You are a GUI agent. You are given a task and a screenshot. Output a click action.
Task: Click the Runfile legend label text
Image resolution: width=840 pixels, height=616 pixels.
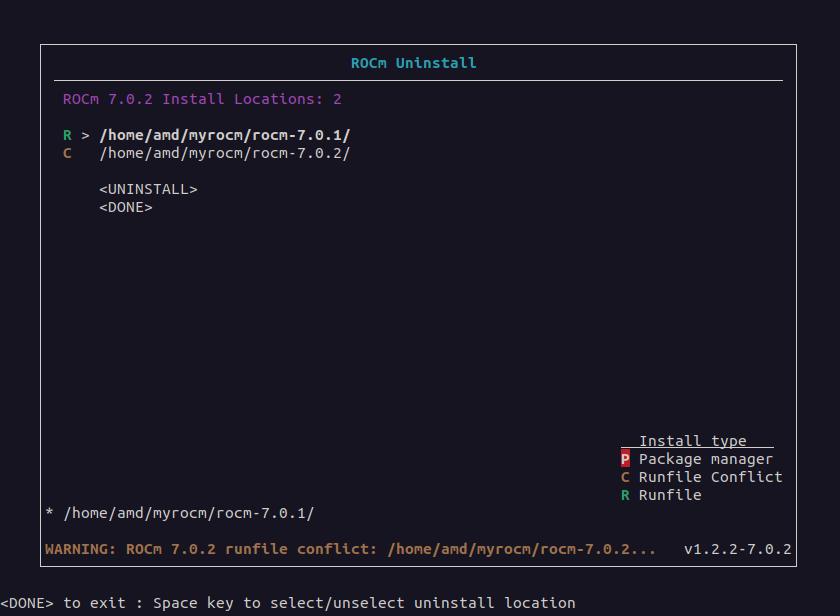click(x=670, y=495)
